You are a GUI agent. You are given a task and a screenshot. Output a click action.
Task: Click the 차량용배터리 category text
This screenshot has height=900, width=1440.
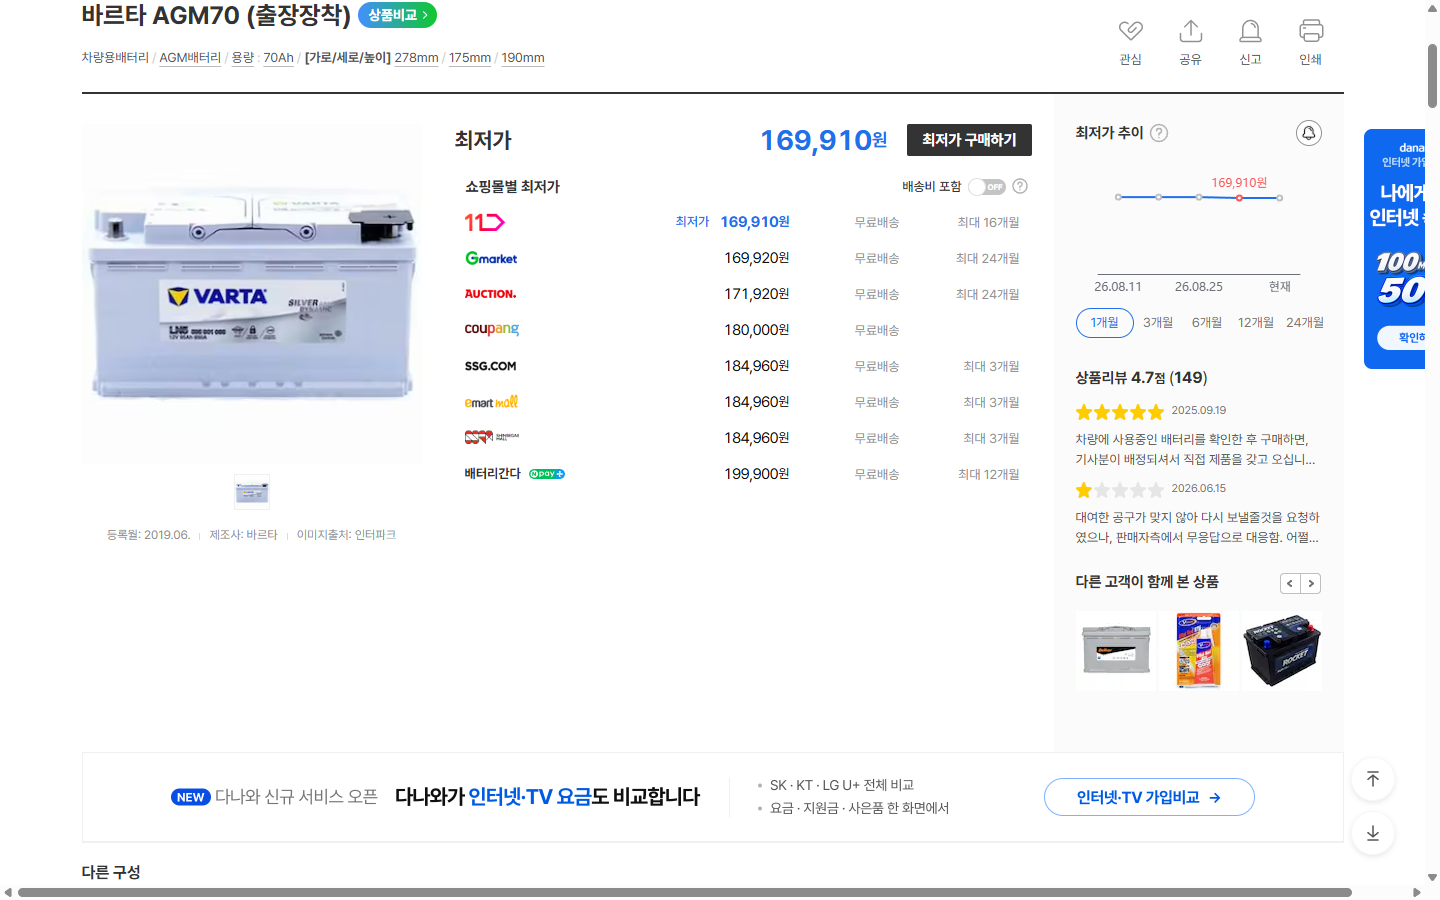(x=115, y=58)
